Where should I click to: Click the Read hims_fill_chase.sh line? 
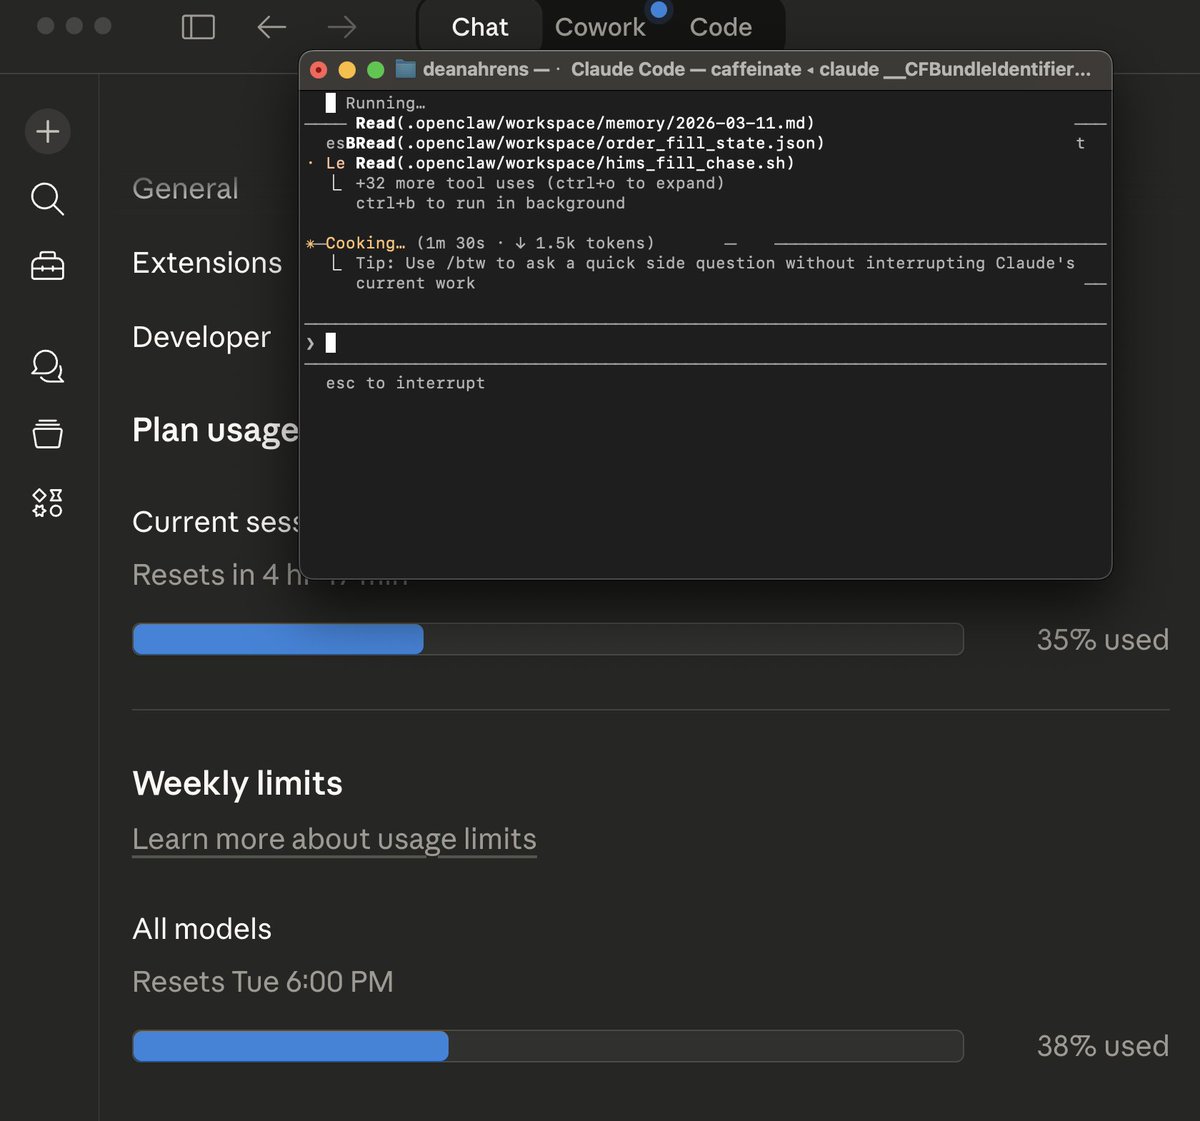click(575, 163)
